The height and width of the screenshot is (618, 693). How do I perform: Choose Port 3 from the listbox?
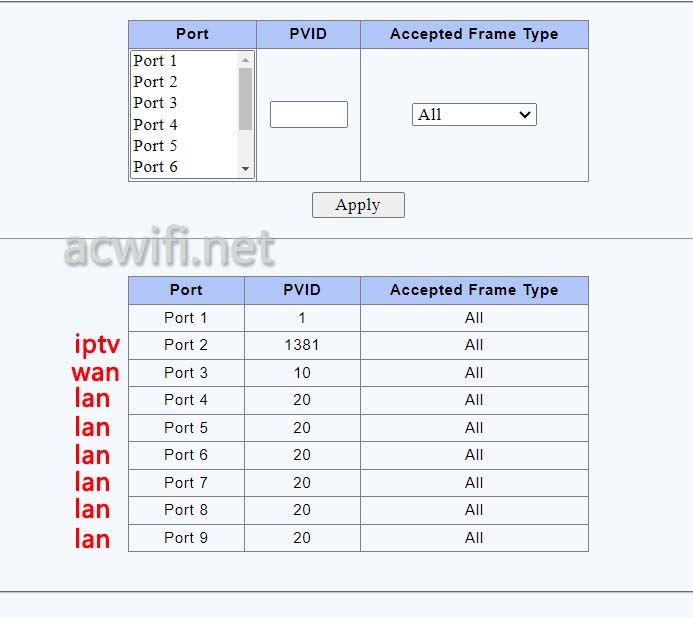point(156,103)
